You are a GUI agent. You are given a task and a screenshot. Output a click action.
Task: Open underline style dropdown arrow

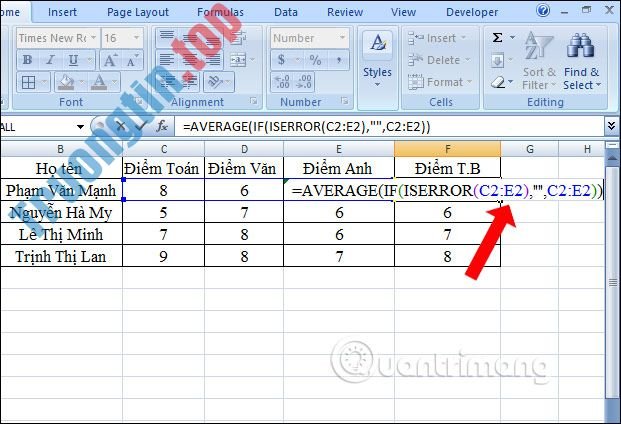click(90, 60)
